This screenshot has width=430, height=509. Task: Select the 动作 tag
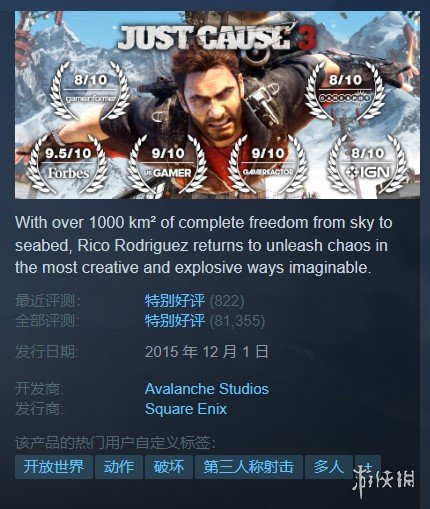(x=119, y=467)
